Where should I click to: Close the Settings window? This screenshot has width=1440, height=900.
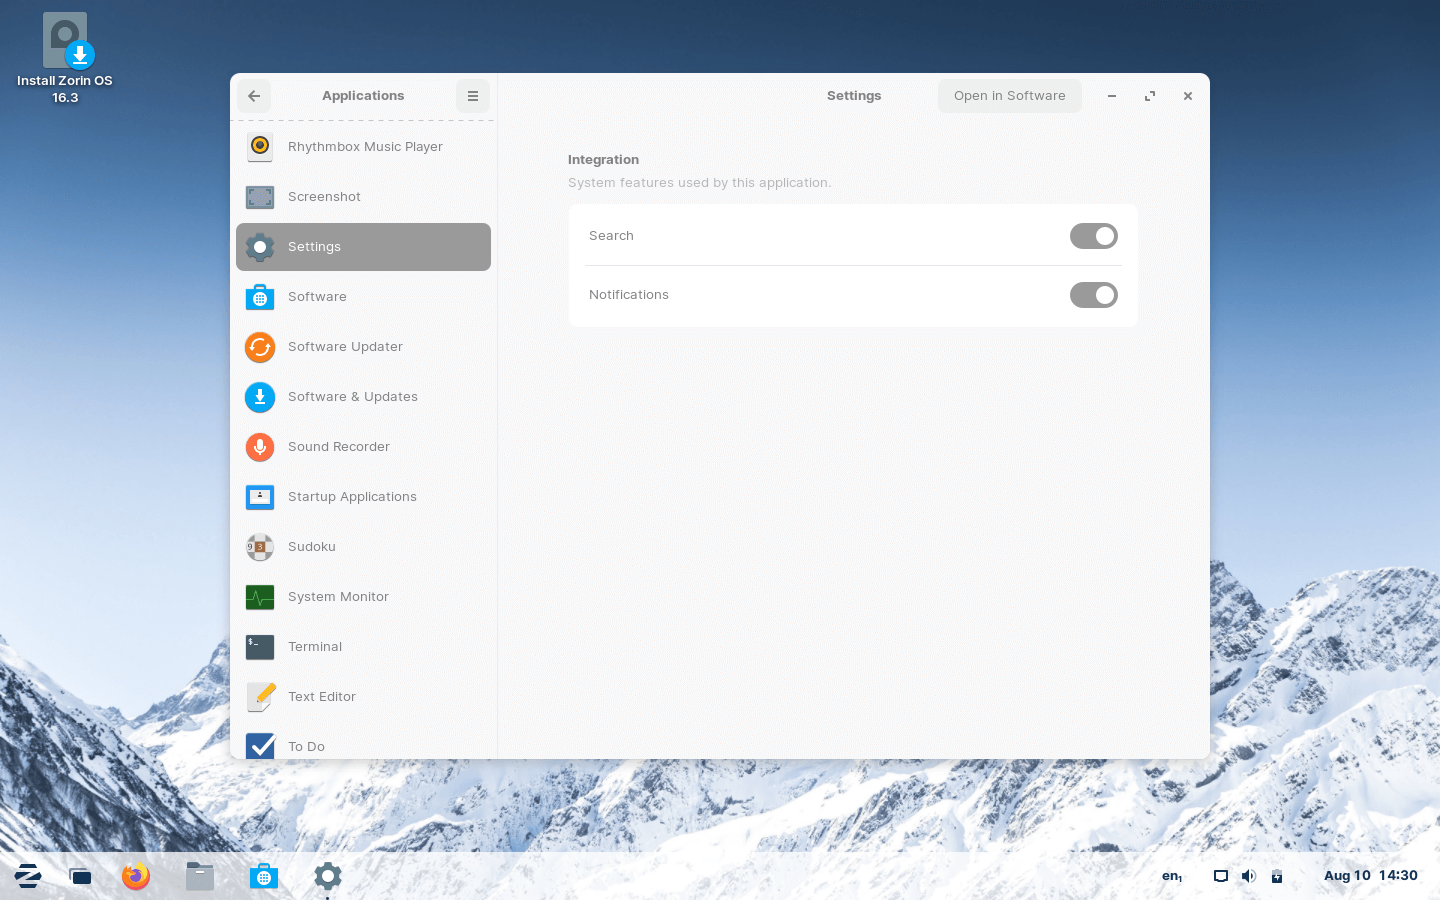[1188, 96]
